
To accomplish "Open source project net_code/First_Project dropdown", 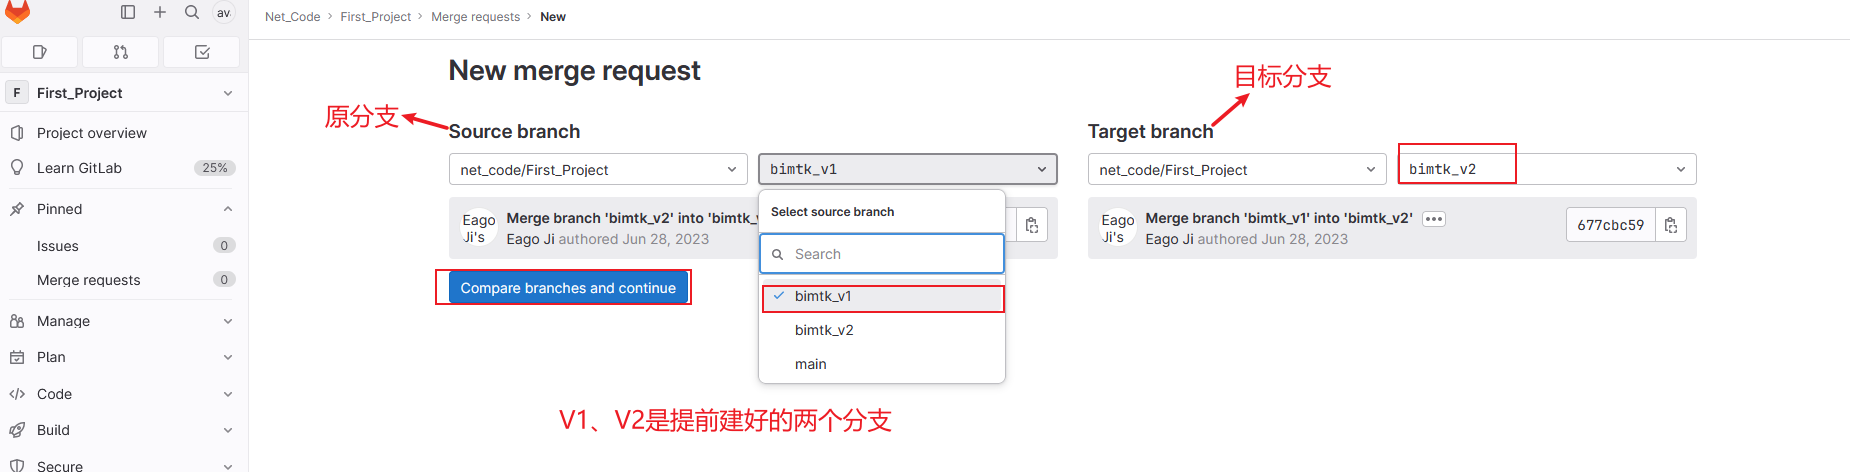I will pos(598,170).
